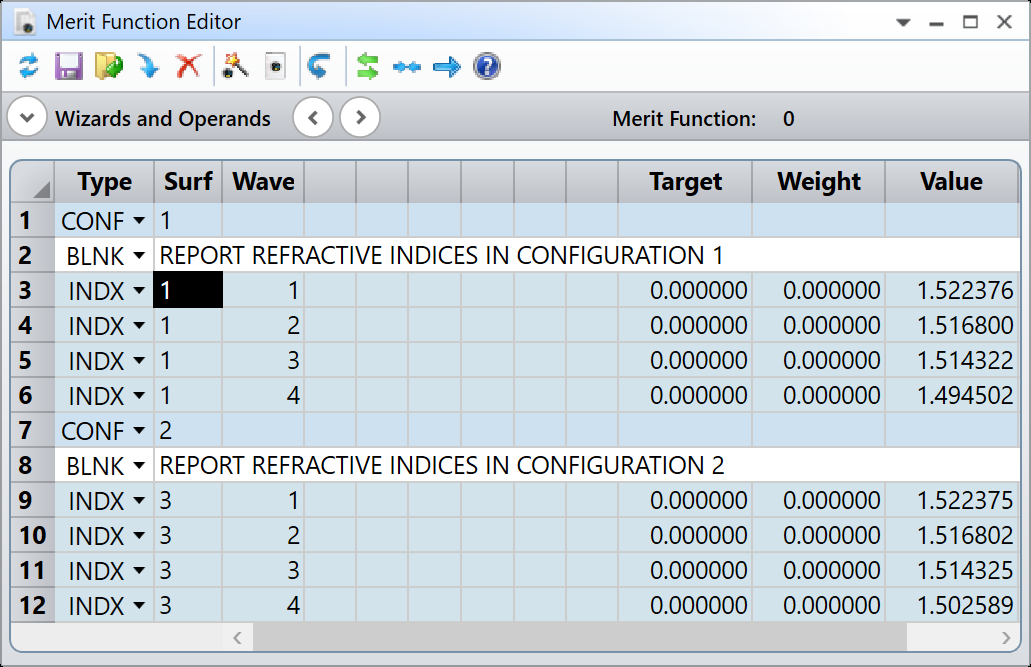
Task: Expand the Wizards and Operands panel
Action: pyautogui.click(x=27, y=118)
